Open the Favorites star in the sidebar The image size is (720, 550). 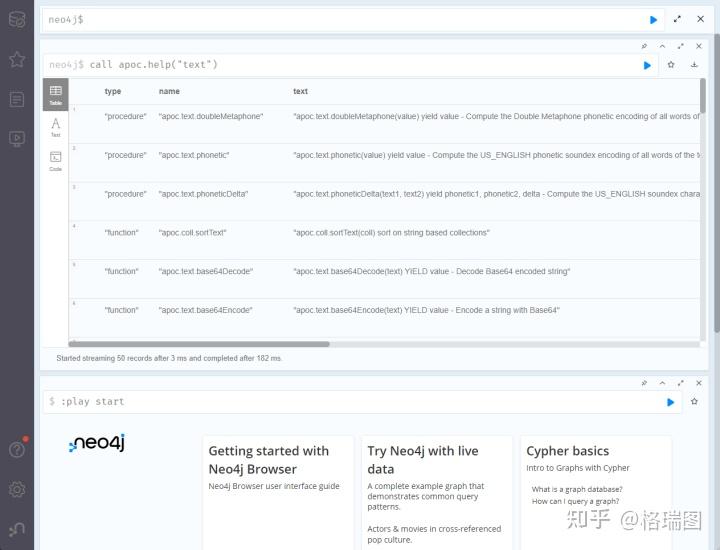click(17, 59)
